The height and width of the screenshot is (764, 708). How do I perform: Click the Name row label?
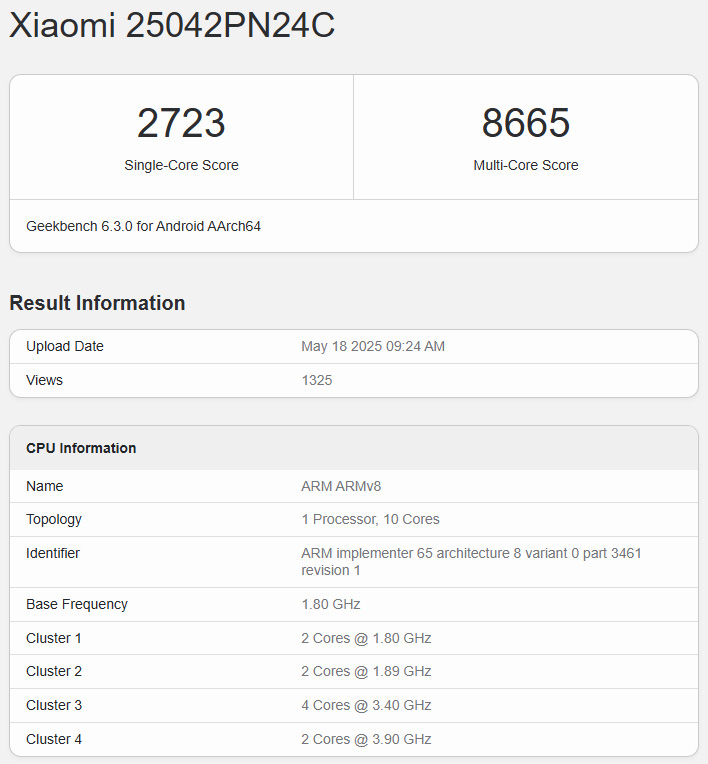point(45,486)
